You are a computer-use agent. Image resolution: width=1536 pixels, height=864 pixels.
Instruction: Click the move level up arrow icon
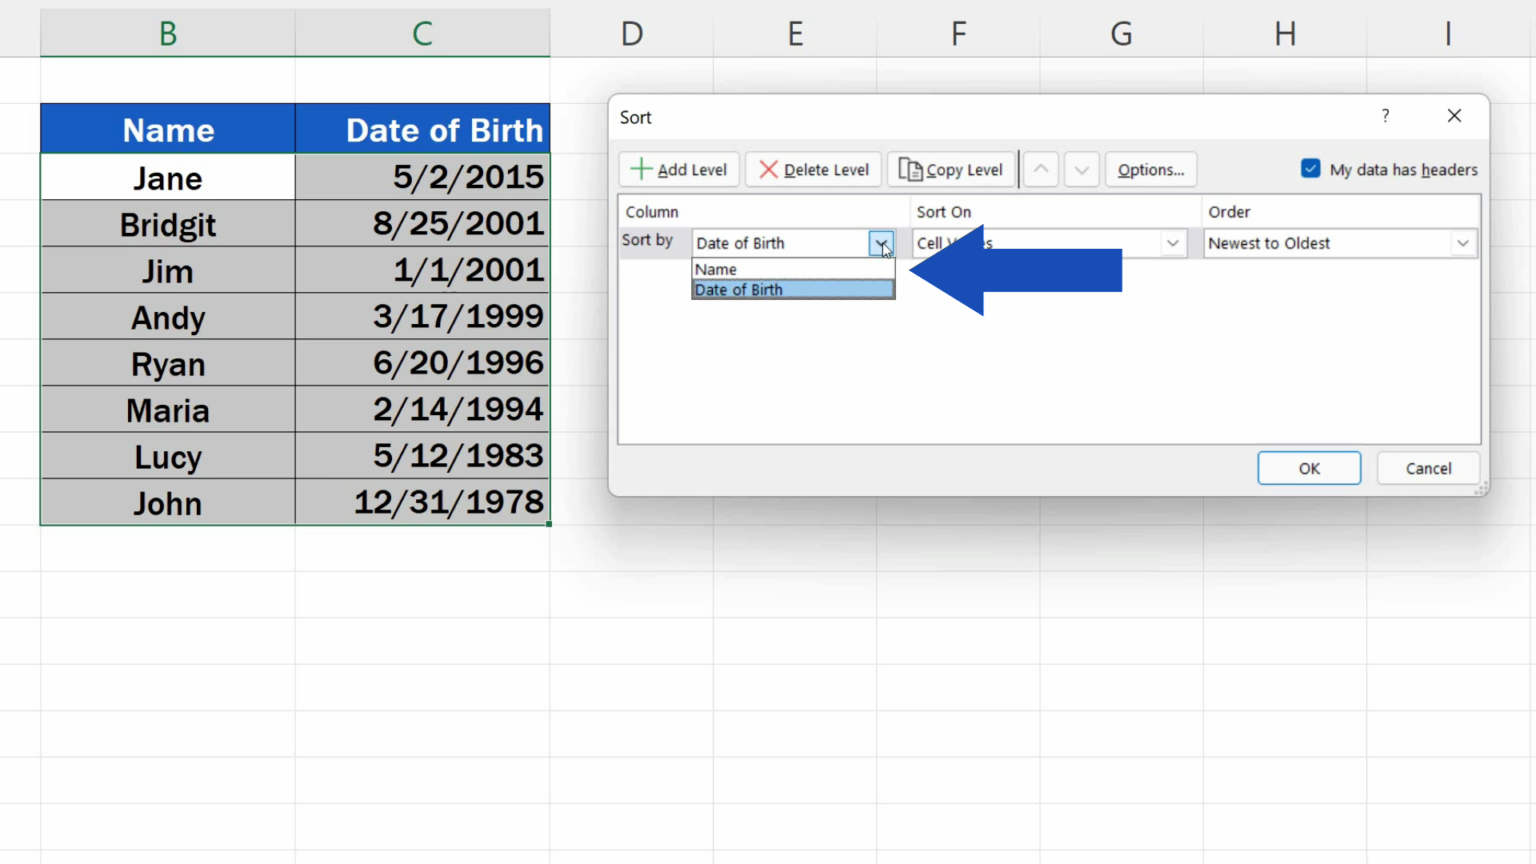[1040, 169]
